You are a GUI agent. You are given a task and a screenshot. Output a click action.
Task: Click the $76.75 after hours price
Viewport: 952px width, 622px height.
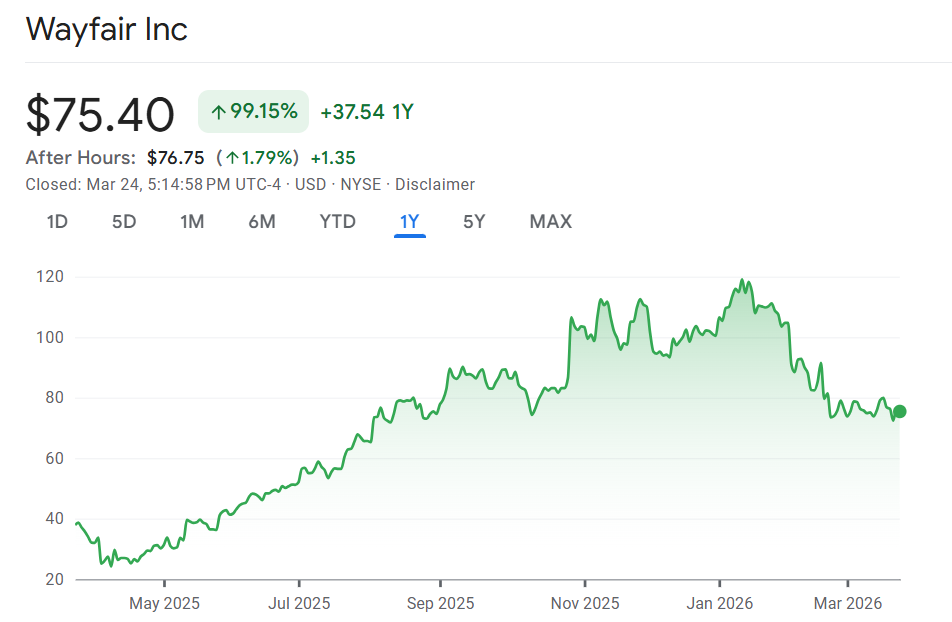(x=175, y=158)
